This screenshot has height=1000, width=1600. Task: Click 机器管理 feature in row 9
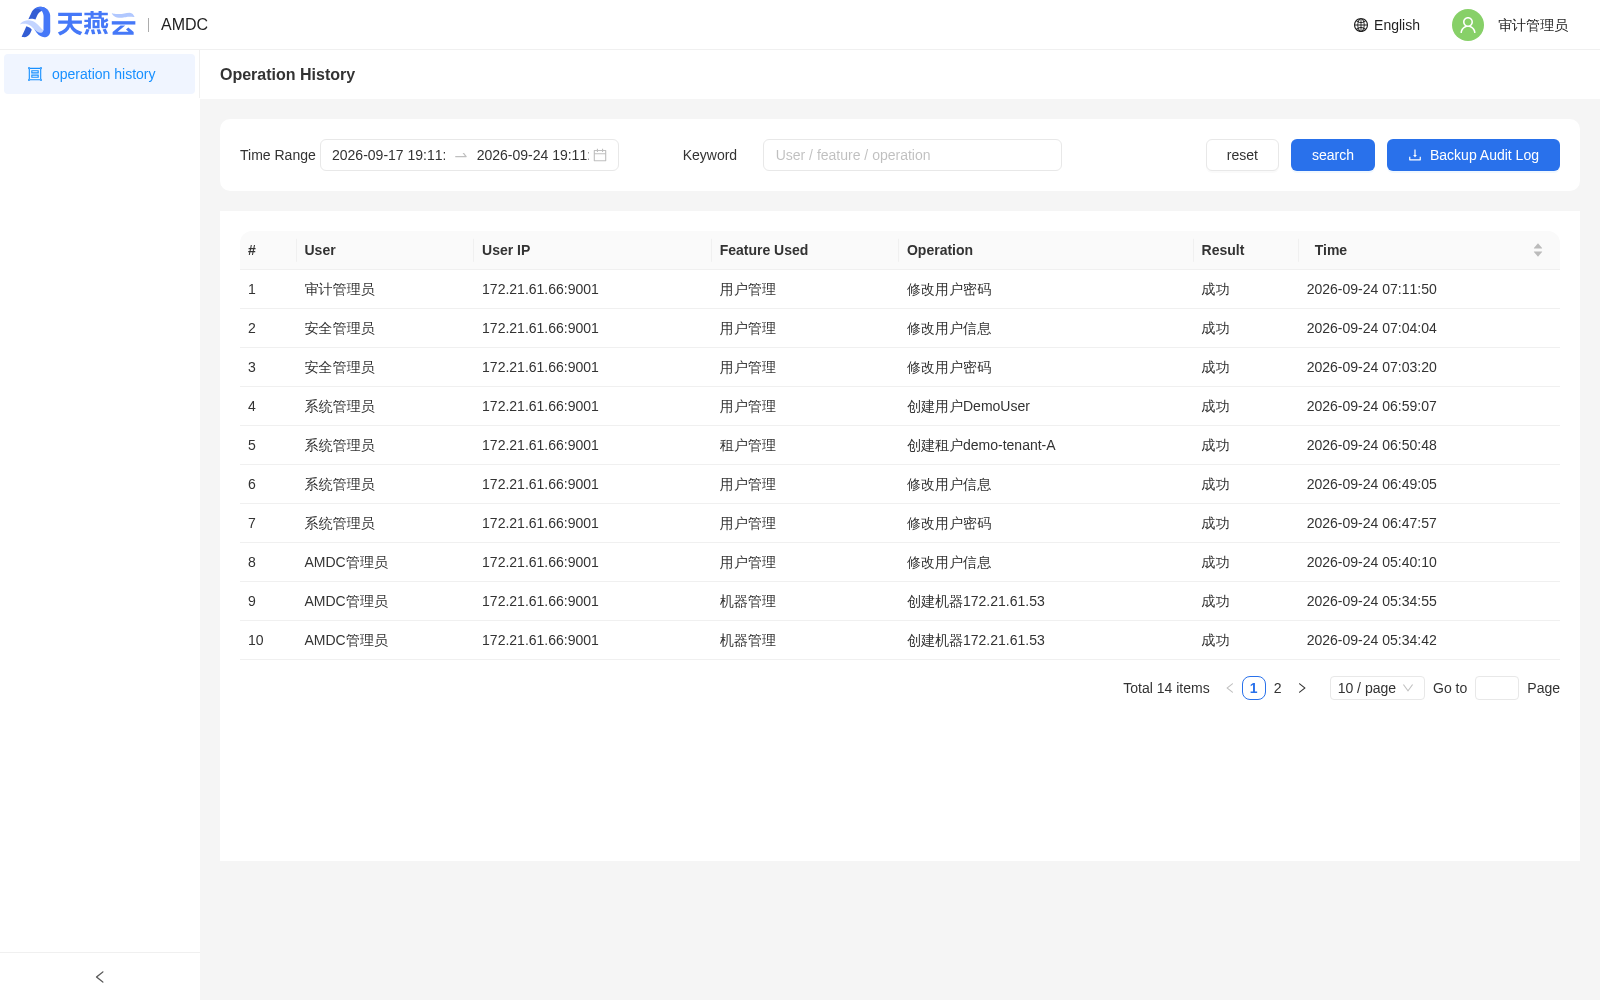coord(748,601)
